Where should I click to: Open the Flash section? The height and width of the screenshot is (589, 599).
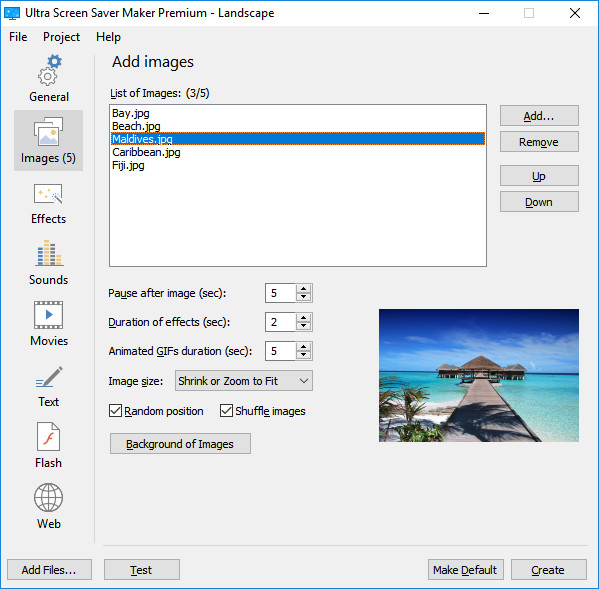click(49, 445)
